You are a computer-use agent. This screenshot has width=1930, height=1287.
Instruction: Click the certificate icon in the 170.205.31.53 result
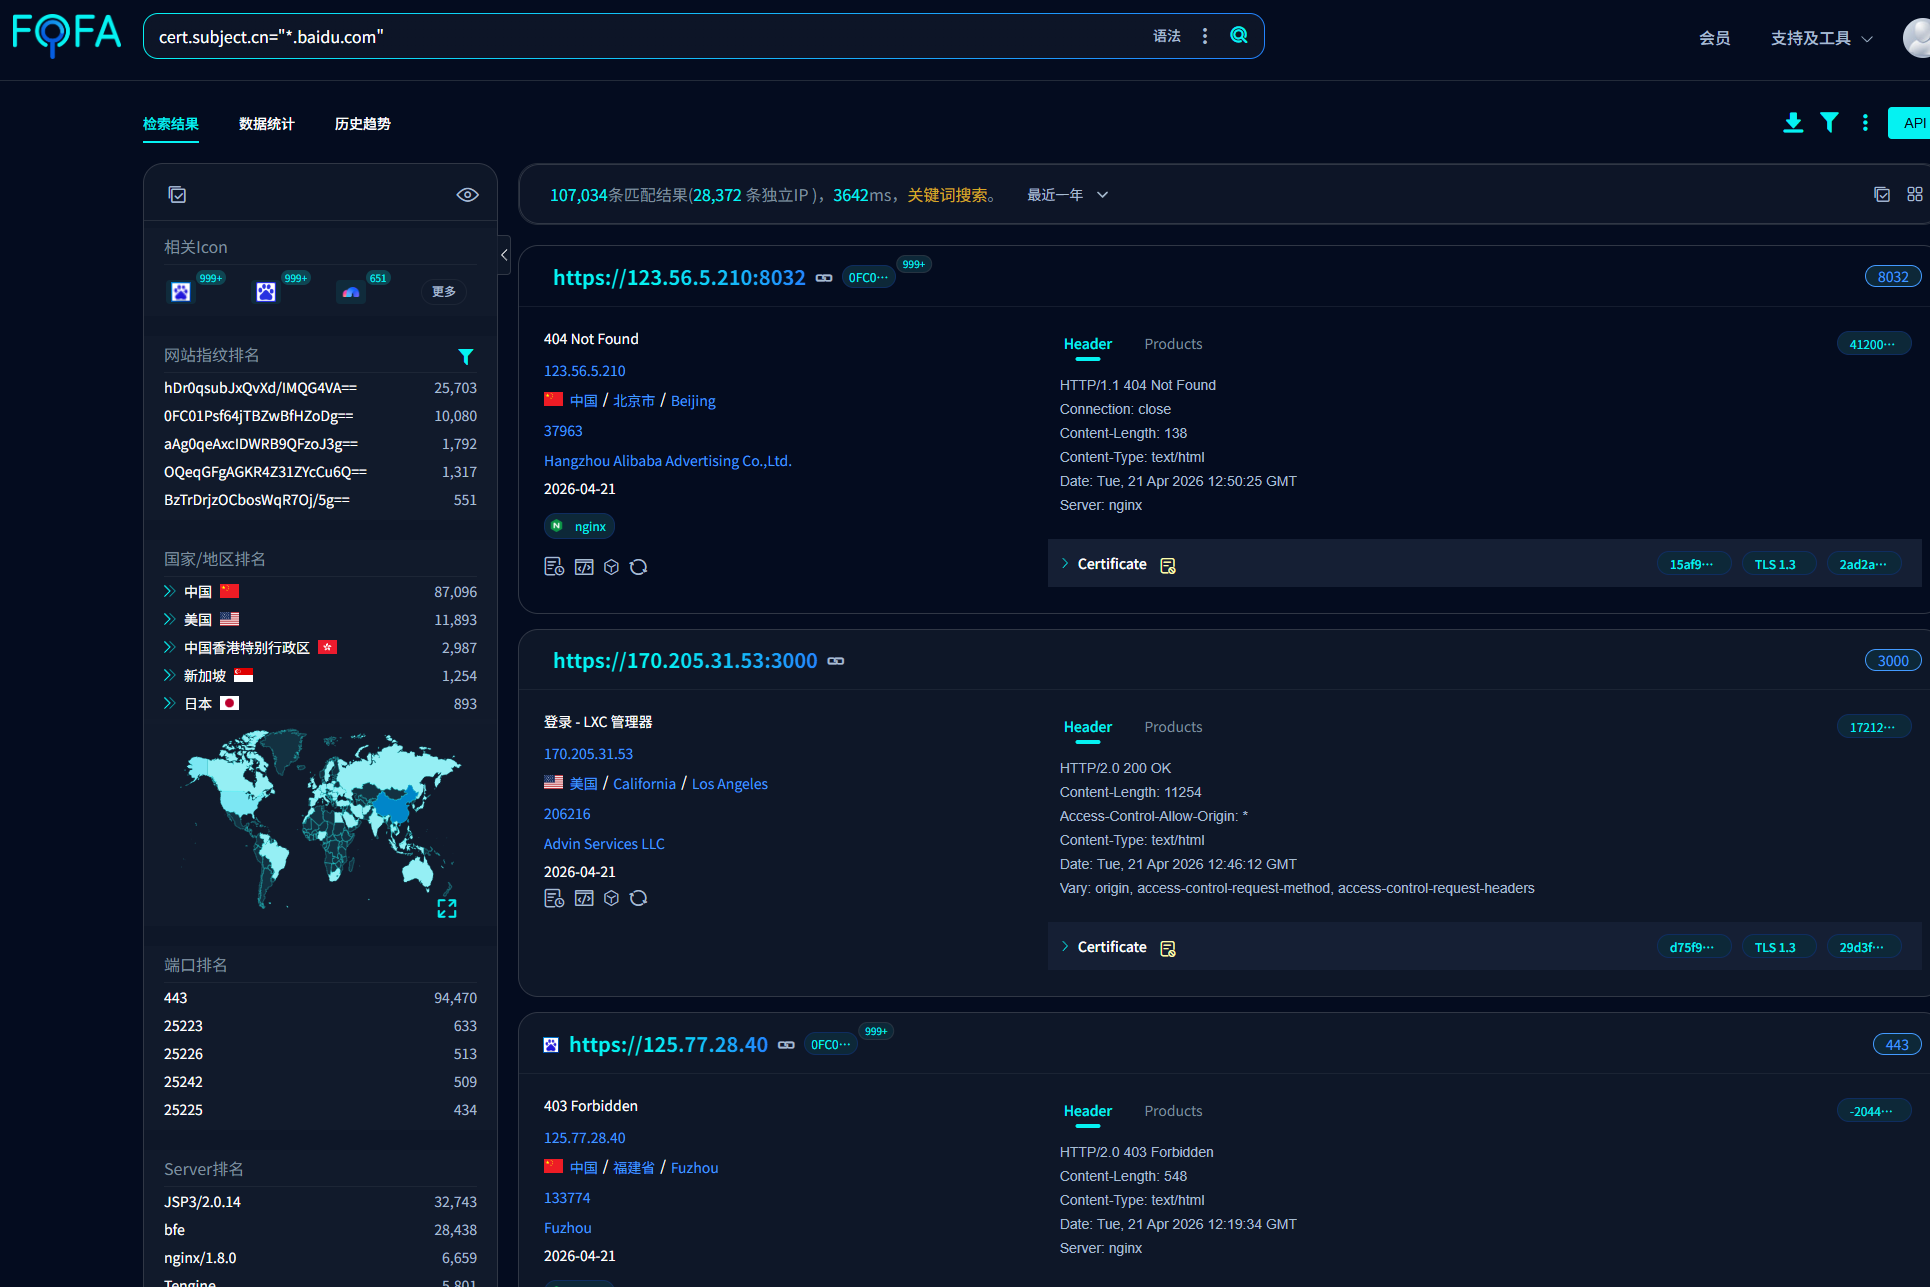(1167, 948)
